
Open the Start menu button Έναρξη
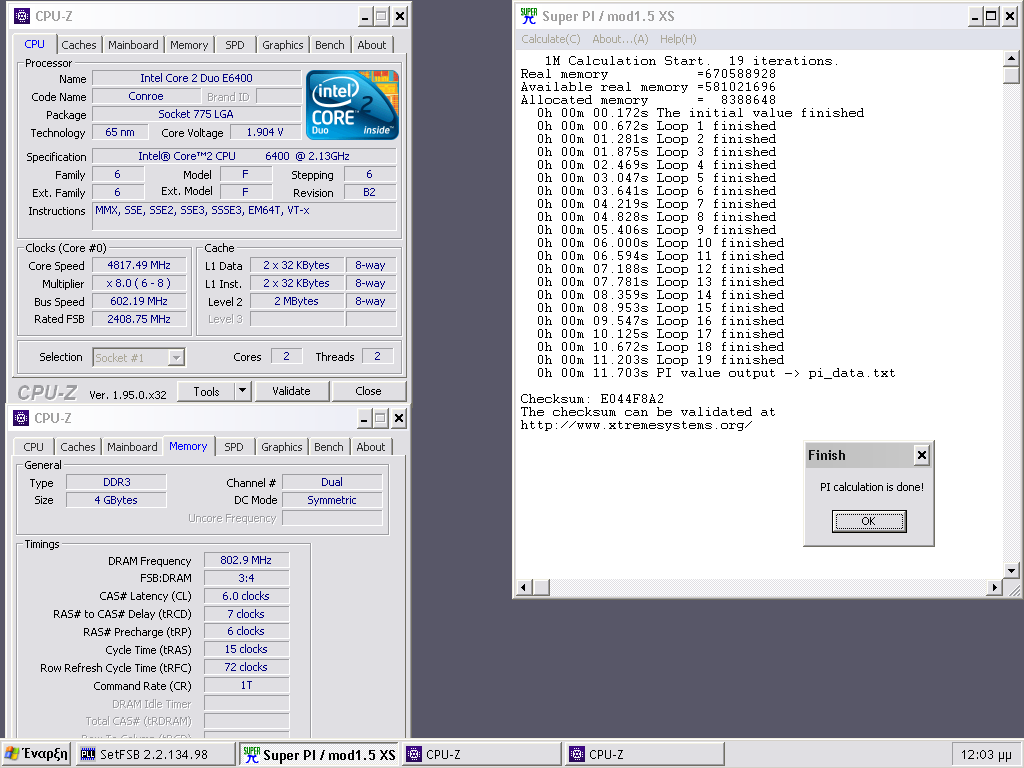coord(37,754)
